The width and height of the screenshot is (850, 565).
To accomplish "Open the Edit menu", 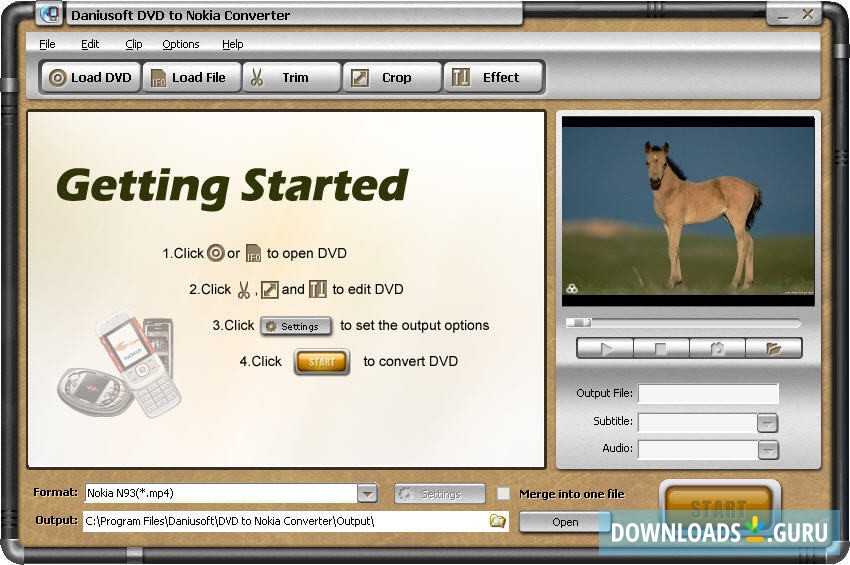I will point(90,44).
